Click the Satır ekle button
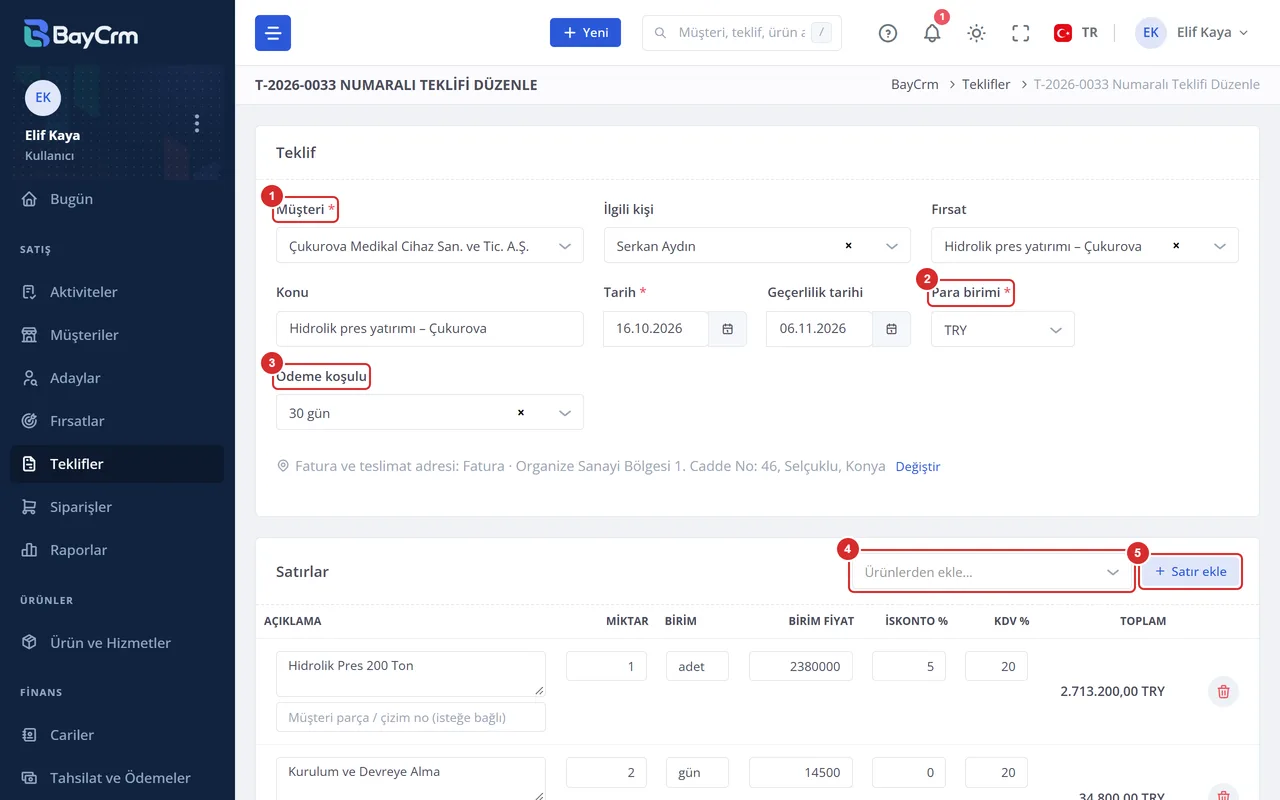 click(x=1190, y=572)
